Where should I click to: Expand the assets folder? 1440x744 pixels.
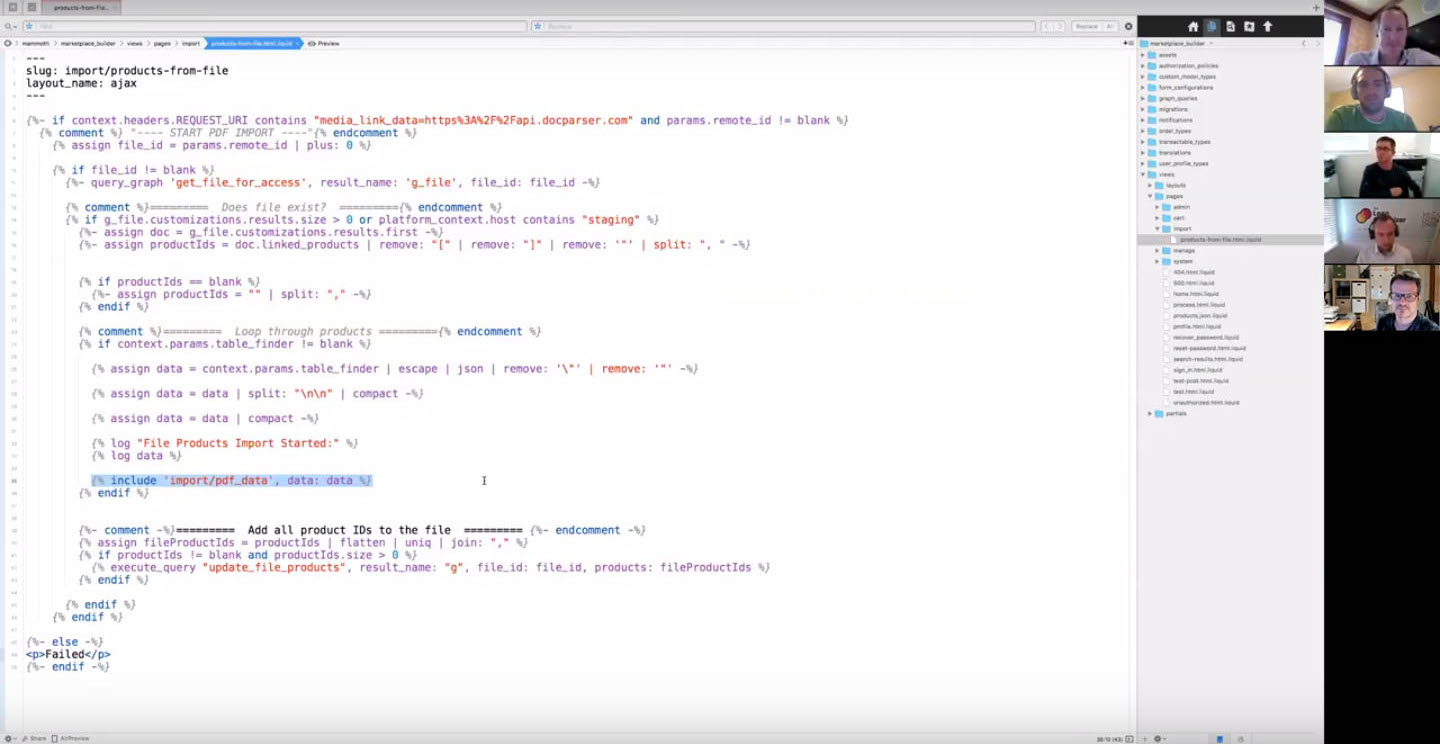[x=1143, y=55]
